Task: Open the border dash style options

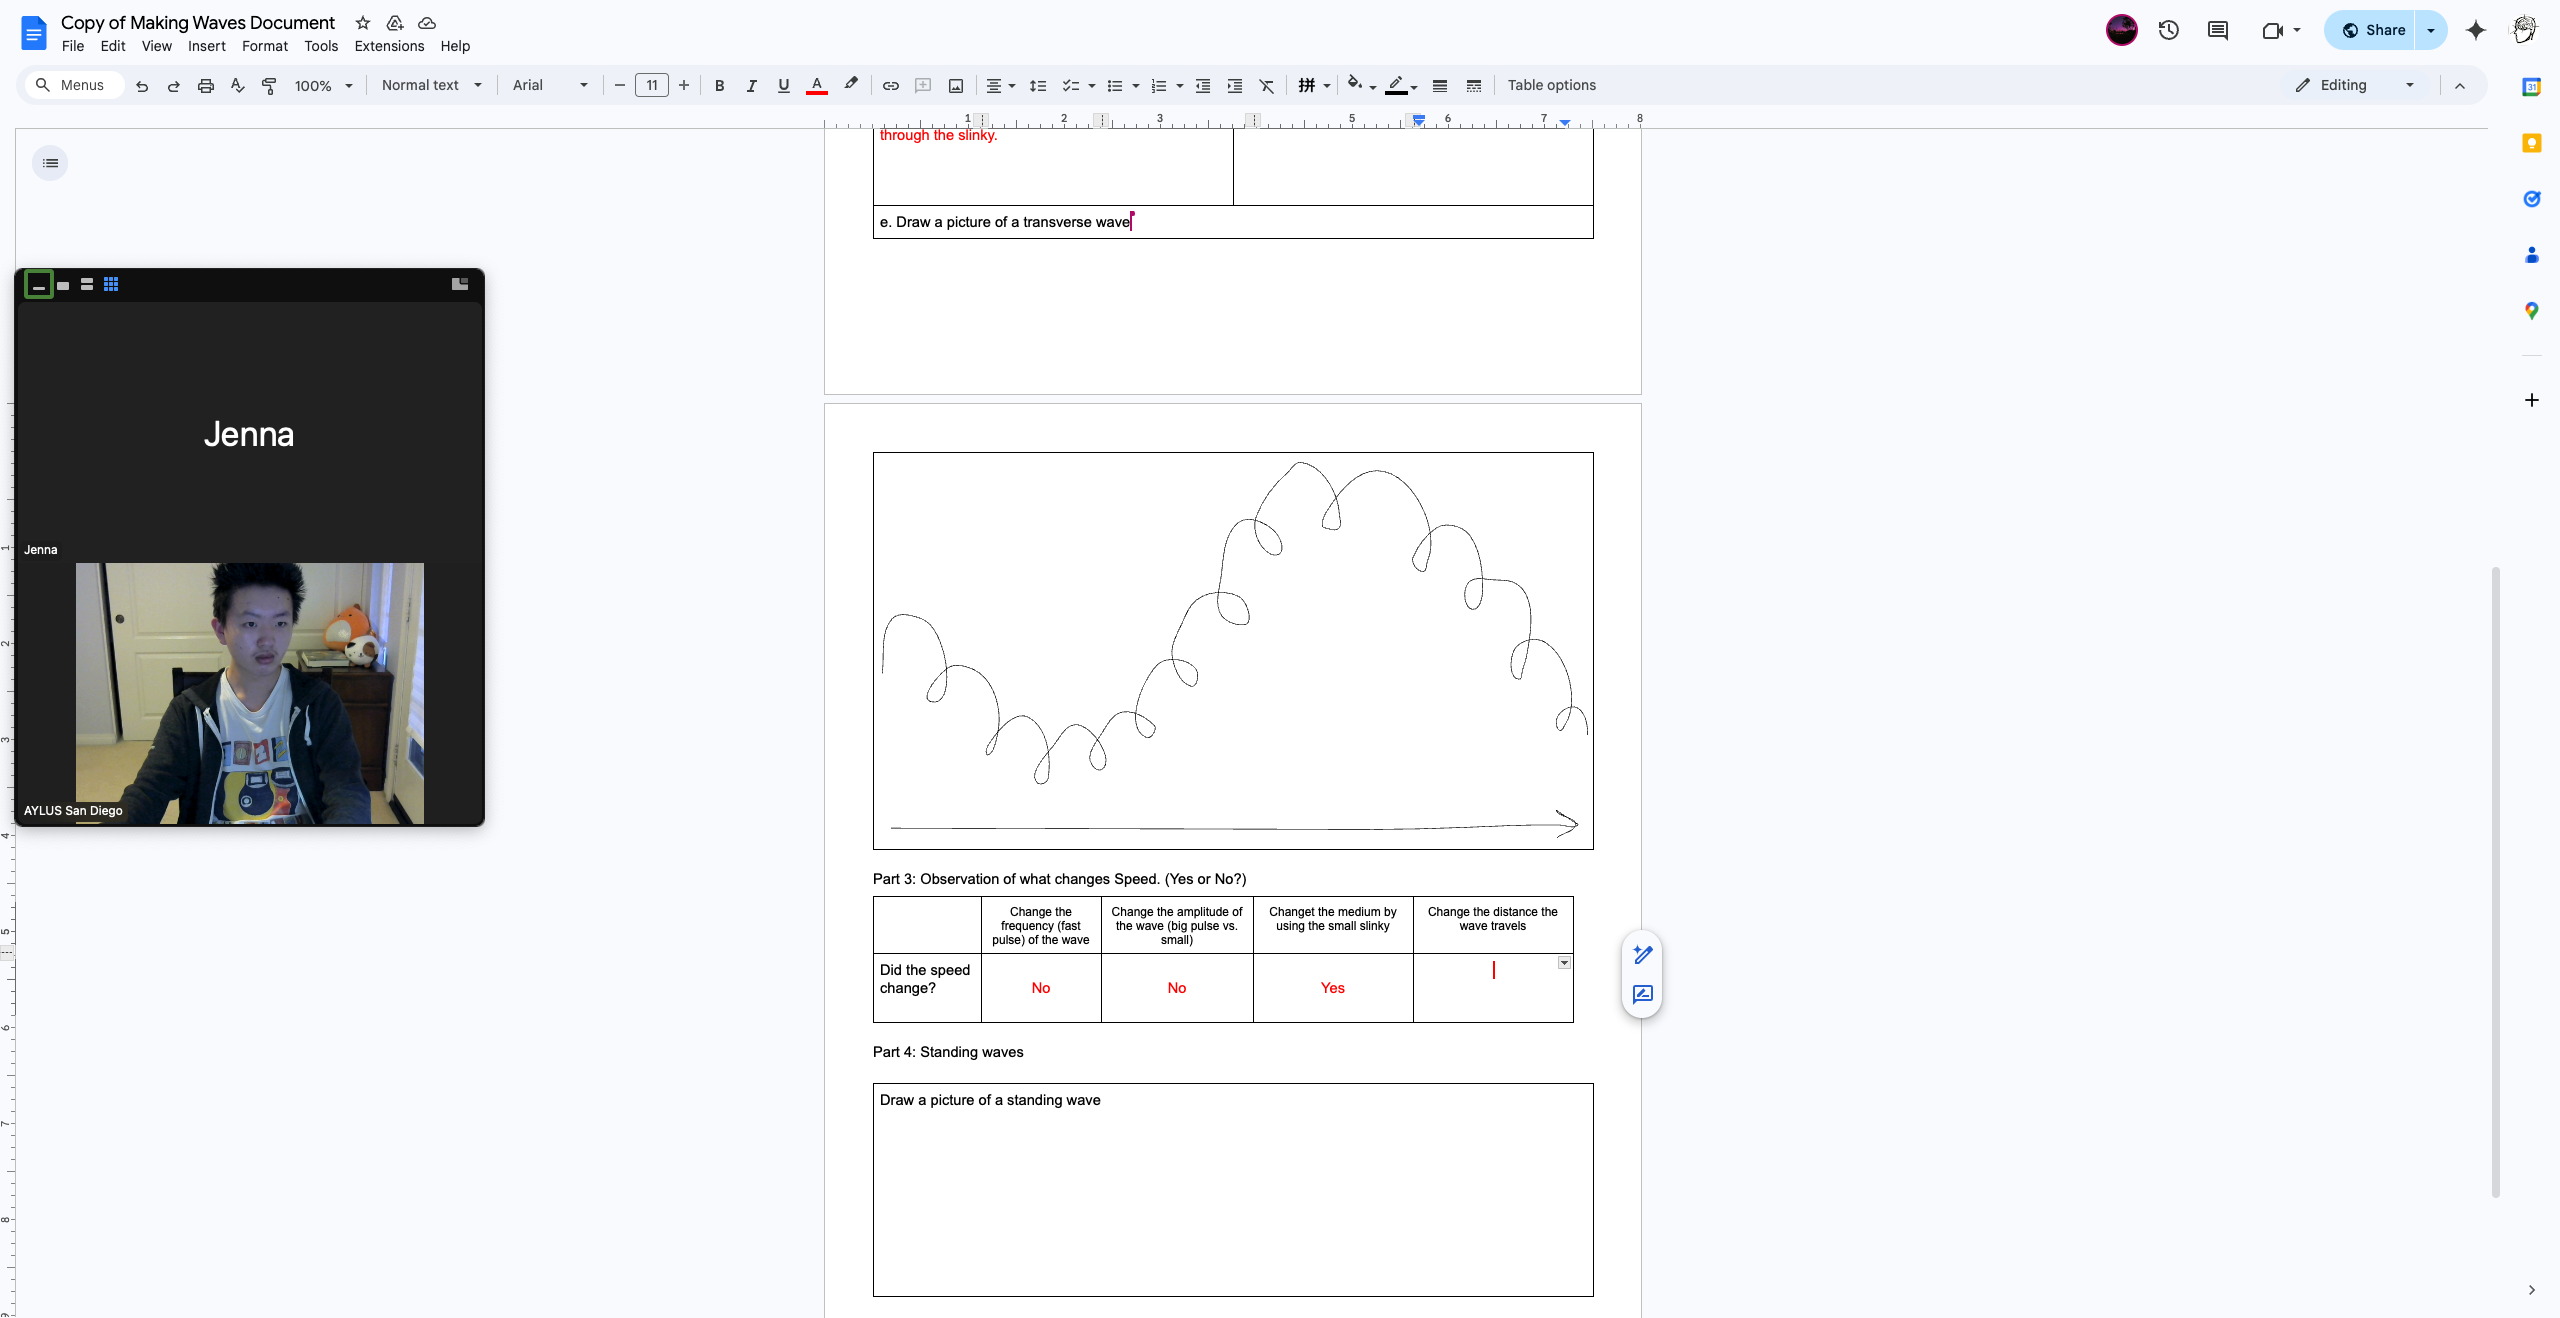Action: tap(1474, 86)
